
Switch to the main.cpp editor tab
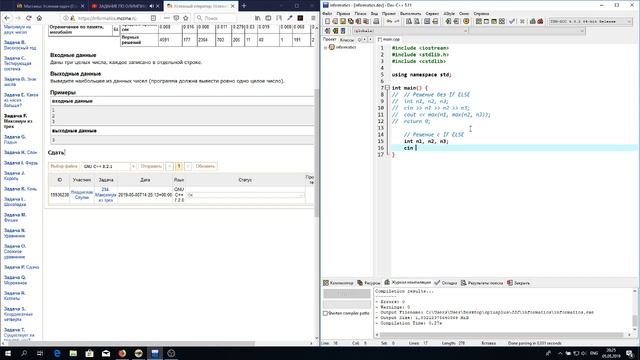389,40
